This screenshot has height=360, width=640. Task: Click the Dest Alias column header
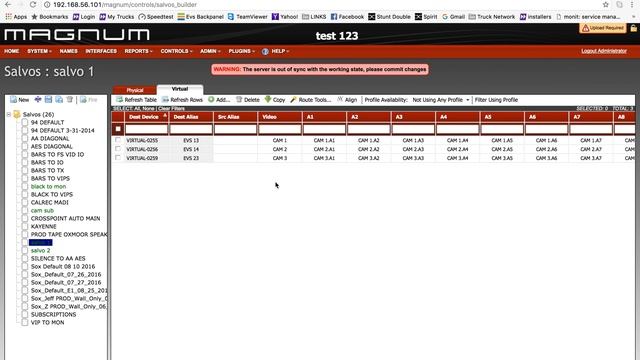tap(191, 117)
